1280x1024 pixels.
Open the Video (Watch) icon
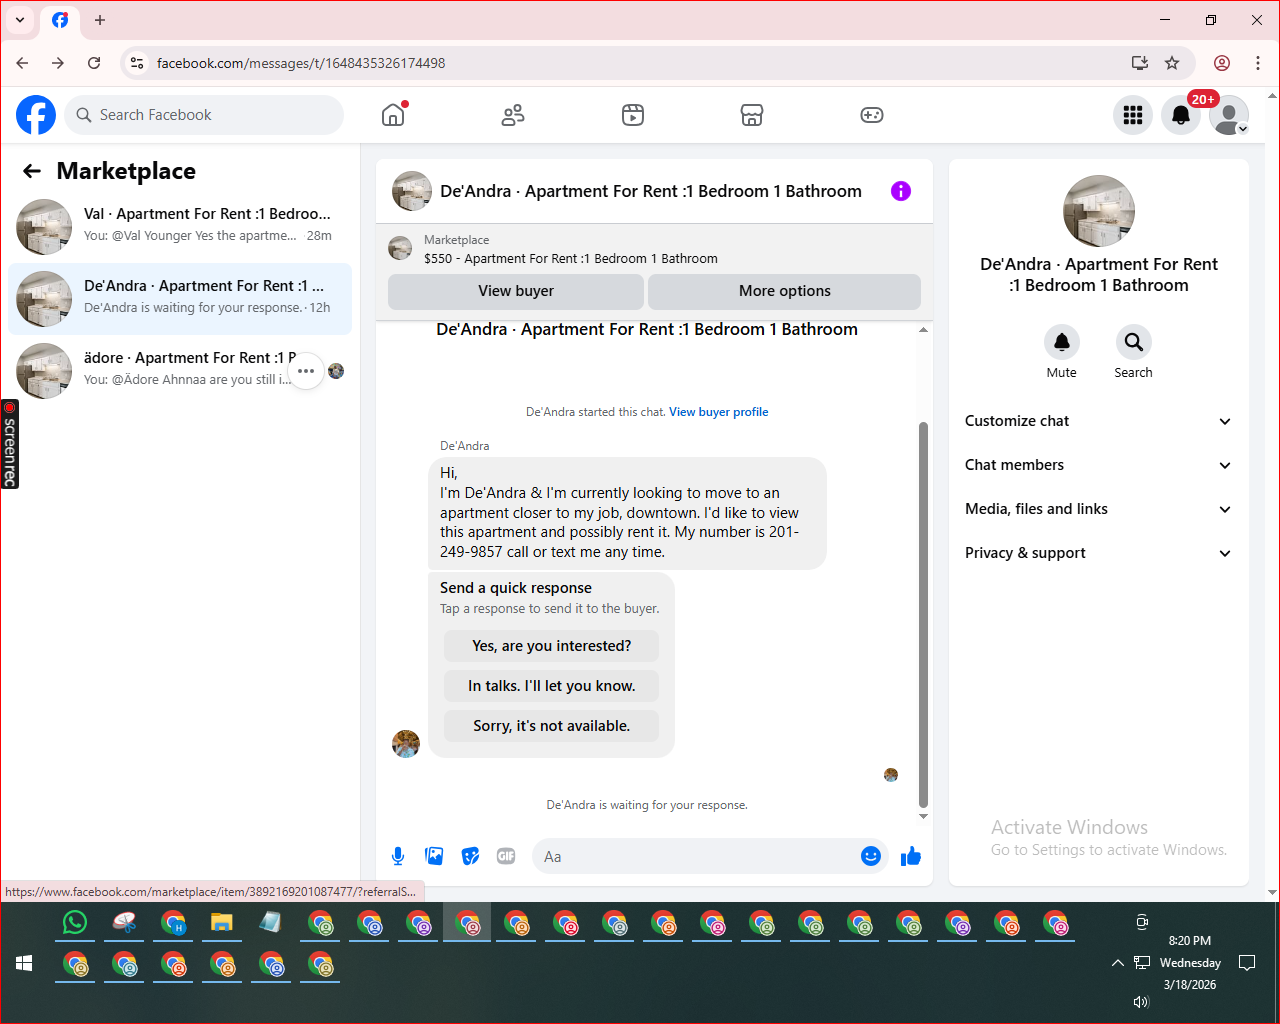pos(633,115)
